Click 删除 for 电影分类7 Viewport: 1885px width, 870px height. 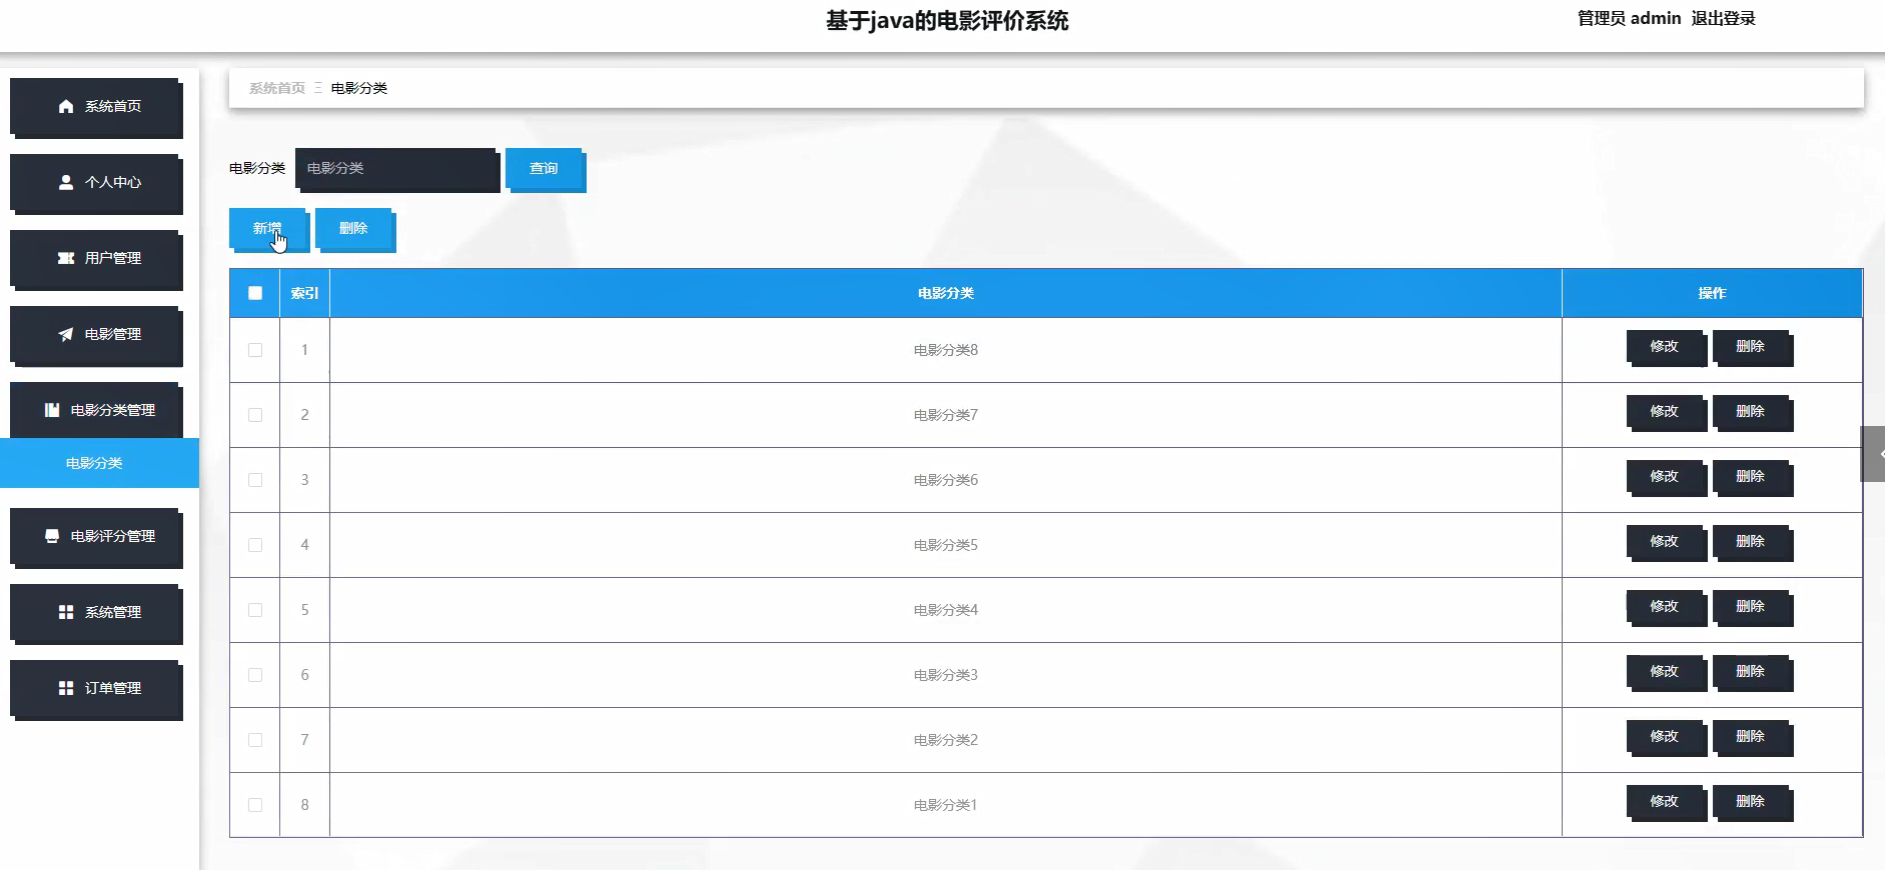click(1752, 413)
